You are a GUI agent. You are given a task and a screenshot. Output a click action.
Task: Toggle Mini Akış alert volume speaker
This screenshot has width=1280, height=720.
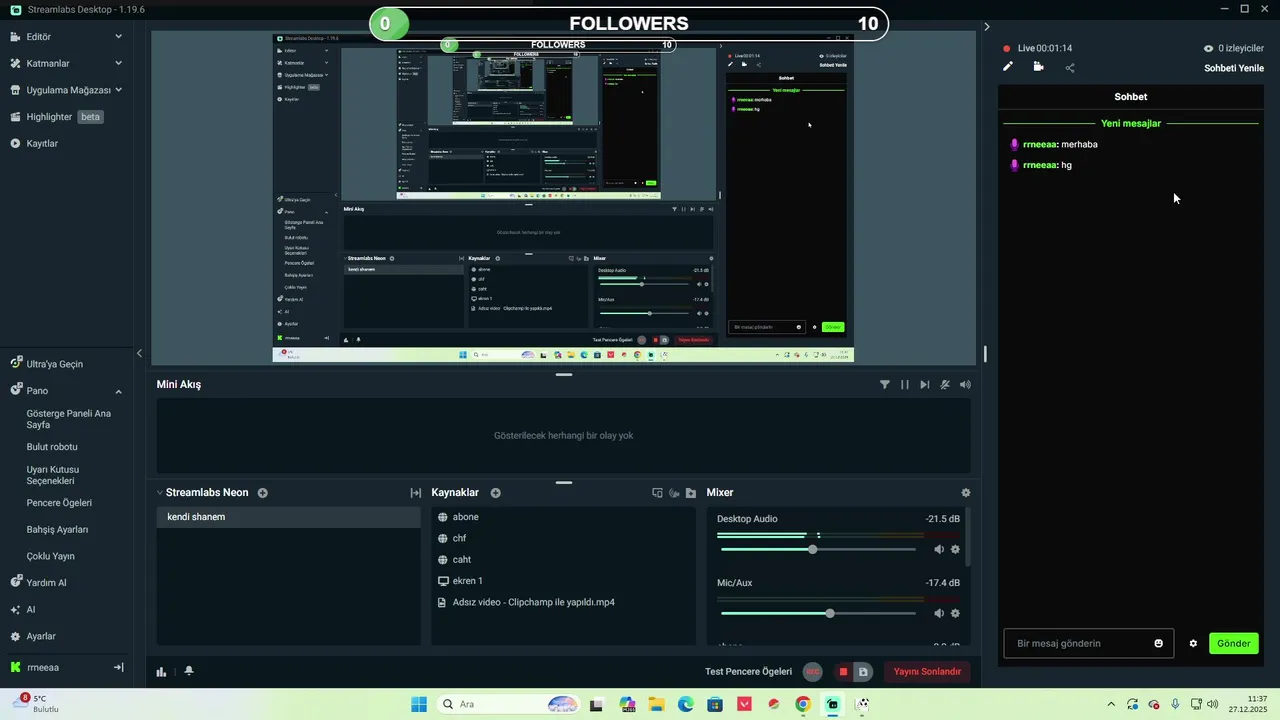[965, 384]
